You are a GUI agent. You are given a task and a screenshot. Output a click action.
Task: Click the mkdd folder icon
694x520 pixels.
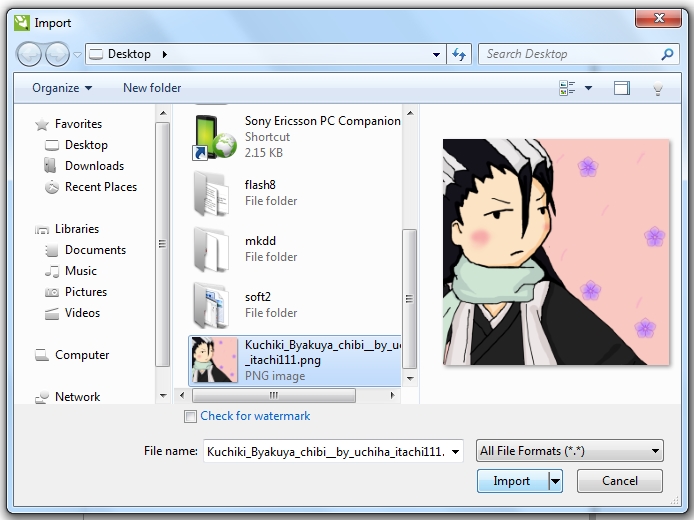coord(212,250)
